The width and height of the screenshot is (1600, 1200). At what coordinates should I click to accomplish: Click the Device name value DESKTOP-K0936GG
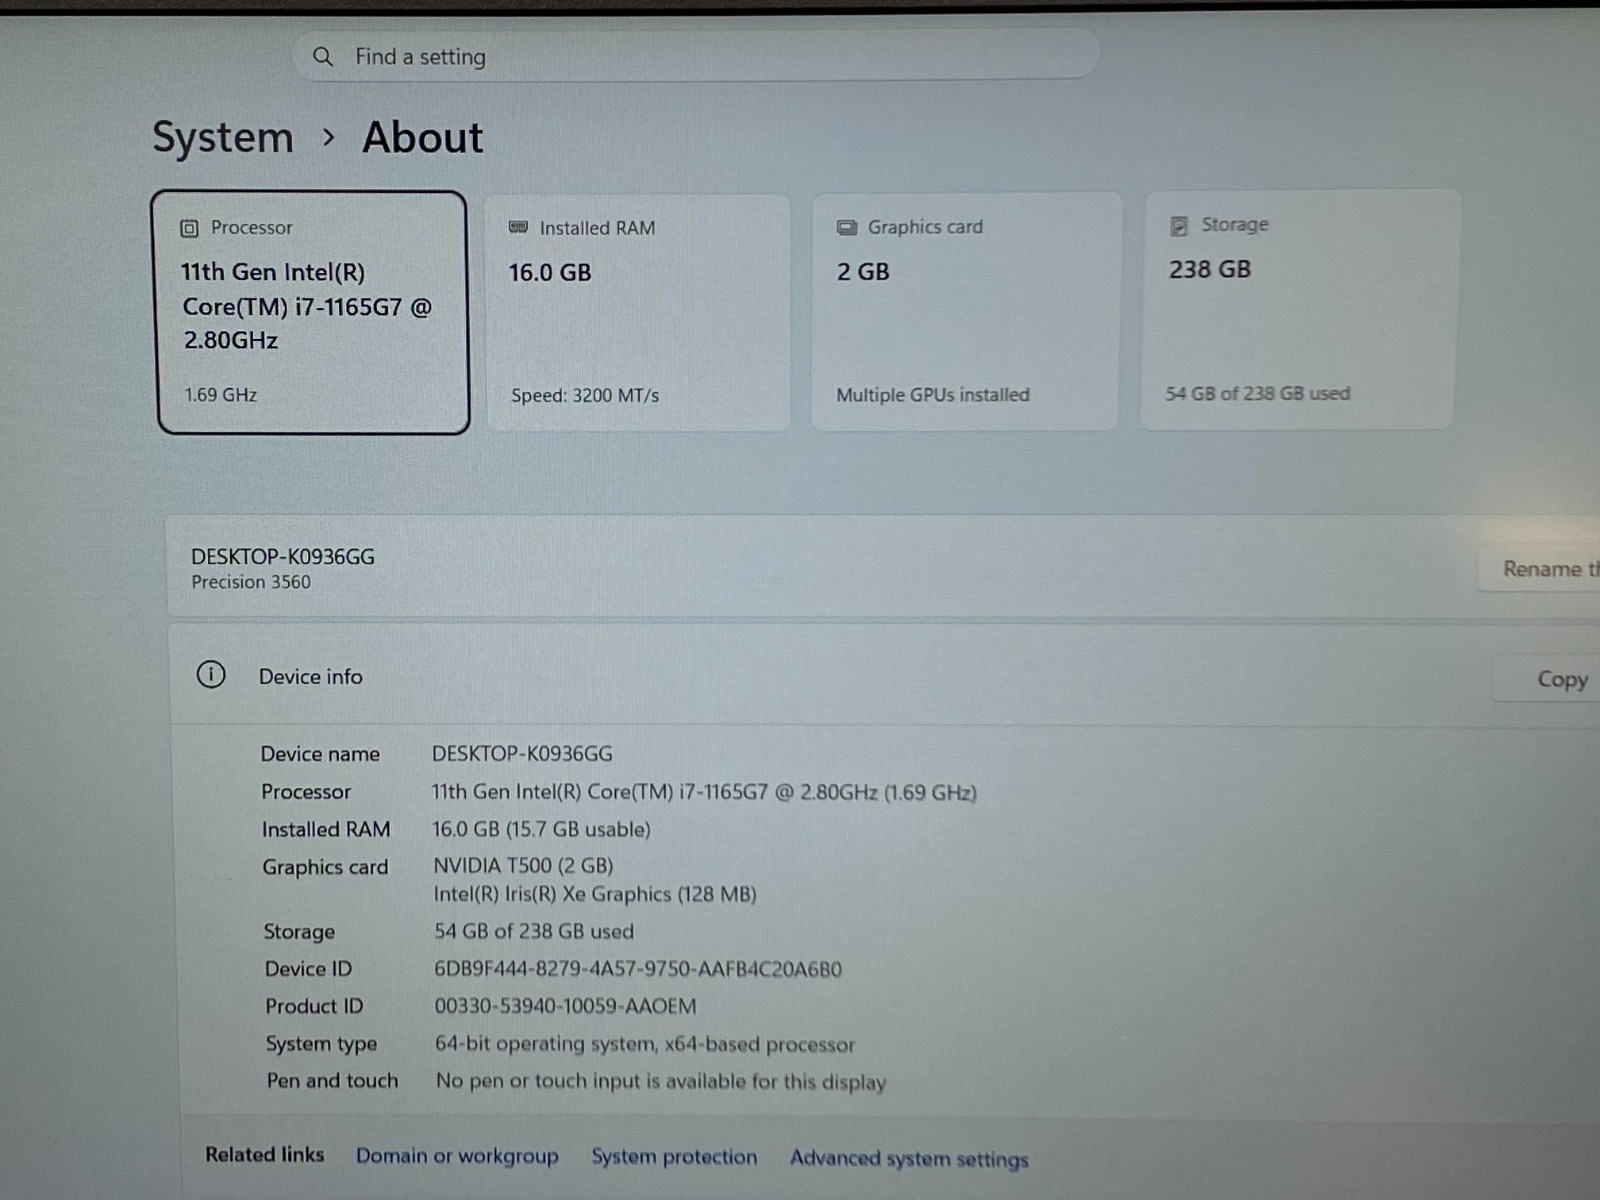(x=522, y=753)
